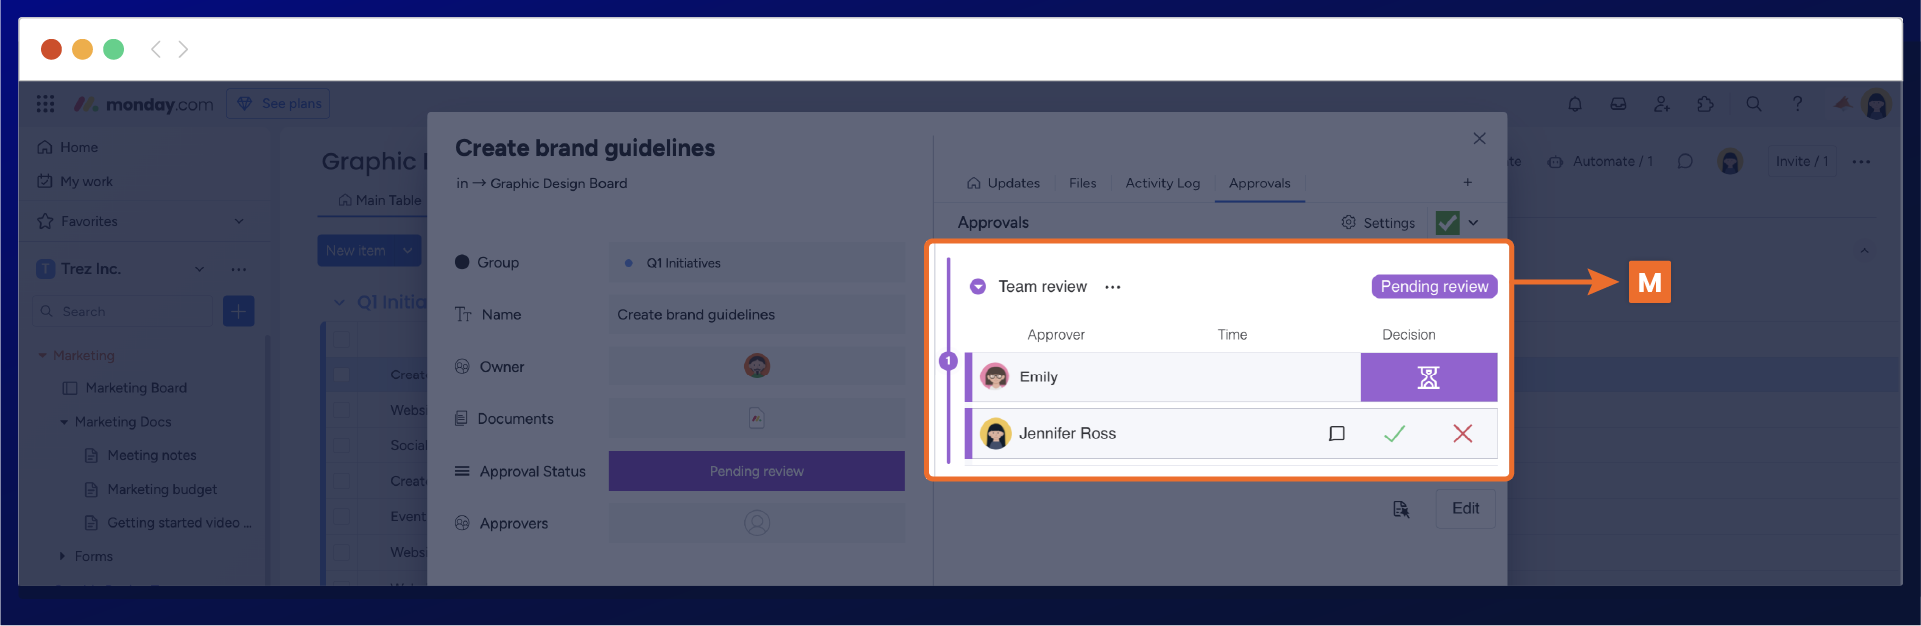Reject with Jennifer Ross red X
Screen dimensions: 1921x626
click(1462, 433)
